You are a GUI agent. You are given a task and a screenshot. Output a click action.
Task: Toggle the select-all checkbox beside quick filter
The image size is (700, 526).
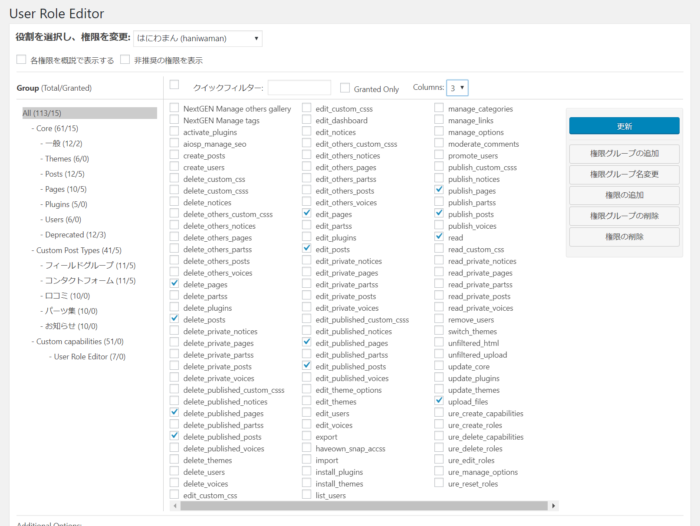coord(175,85)
